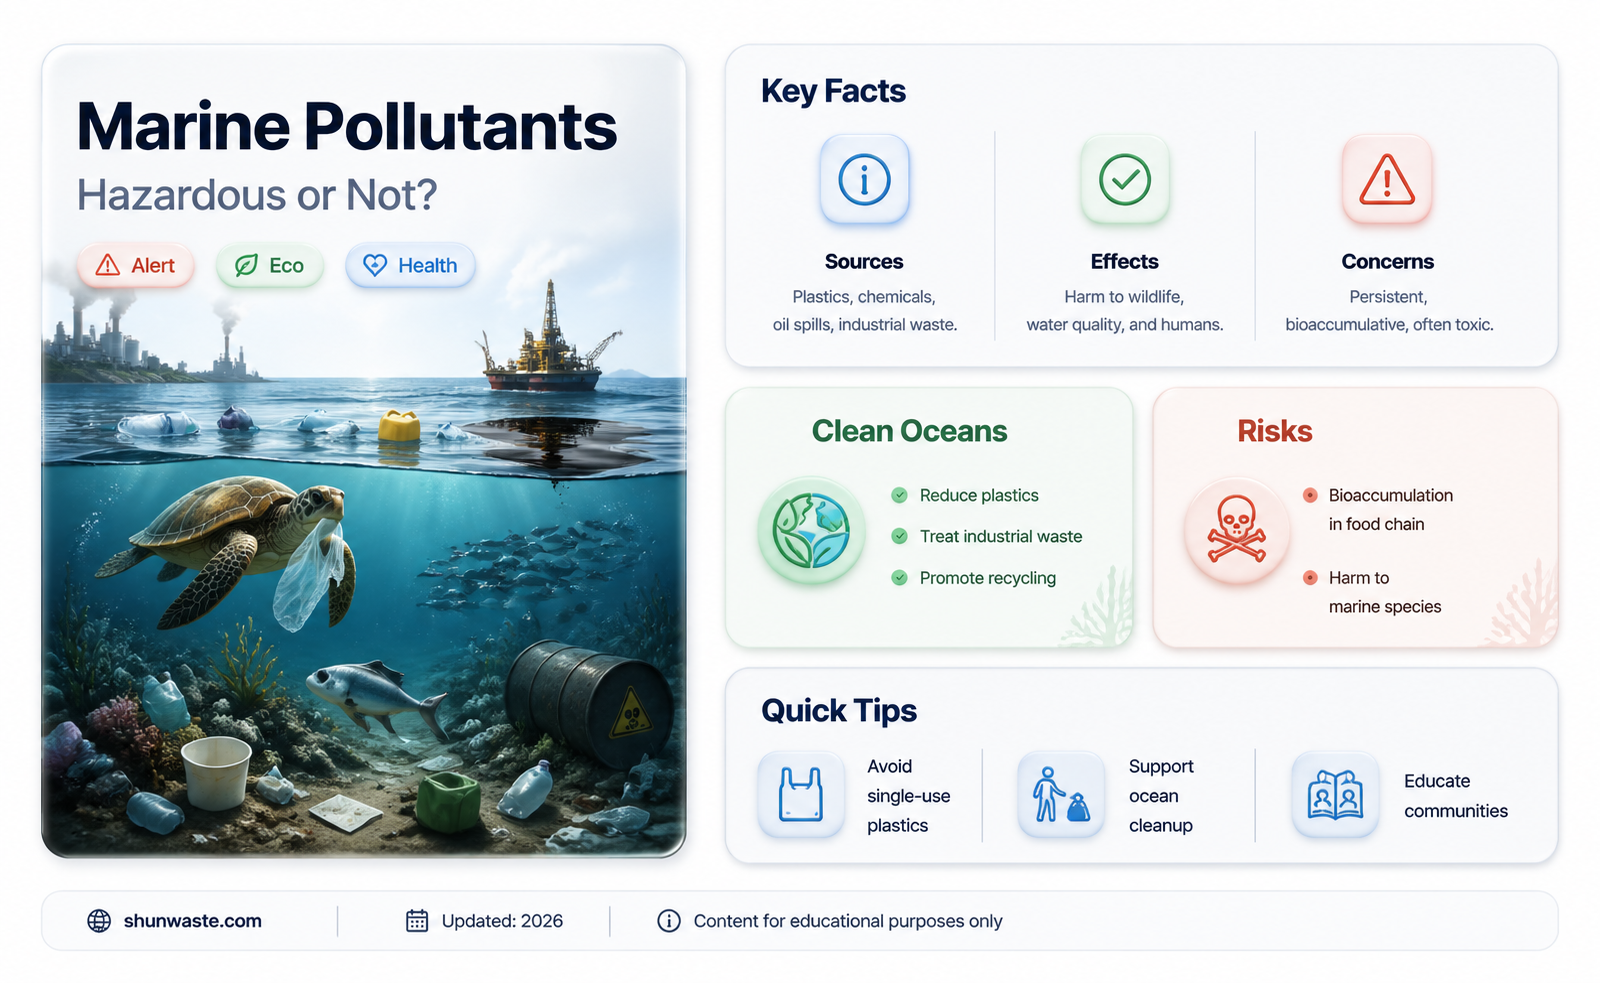Viewport: 1600px width, 983px height.
Task: Click the ocean cleanup person icon
Action: 1061,795
